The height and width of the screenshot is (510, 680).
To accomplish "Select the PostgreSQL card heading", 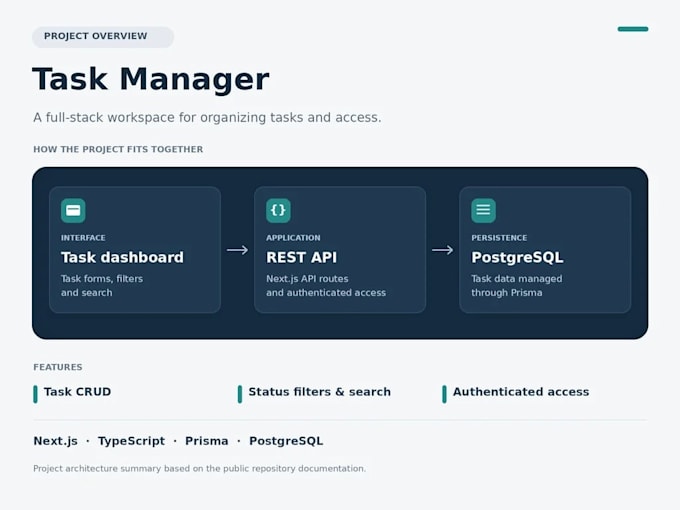I will pos(517,257).
